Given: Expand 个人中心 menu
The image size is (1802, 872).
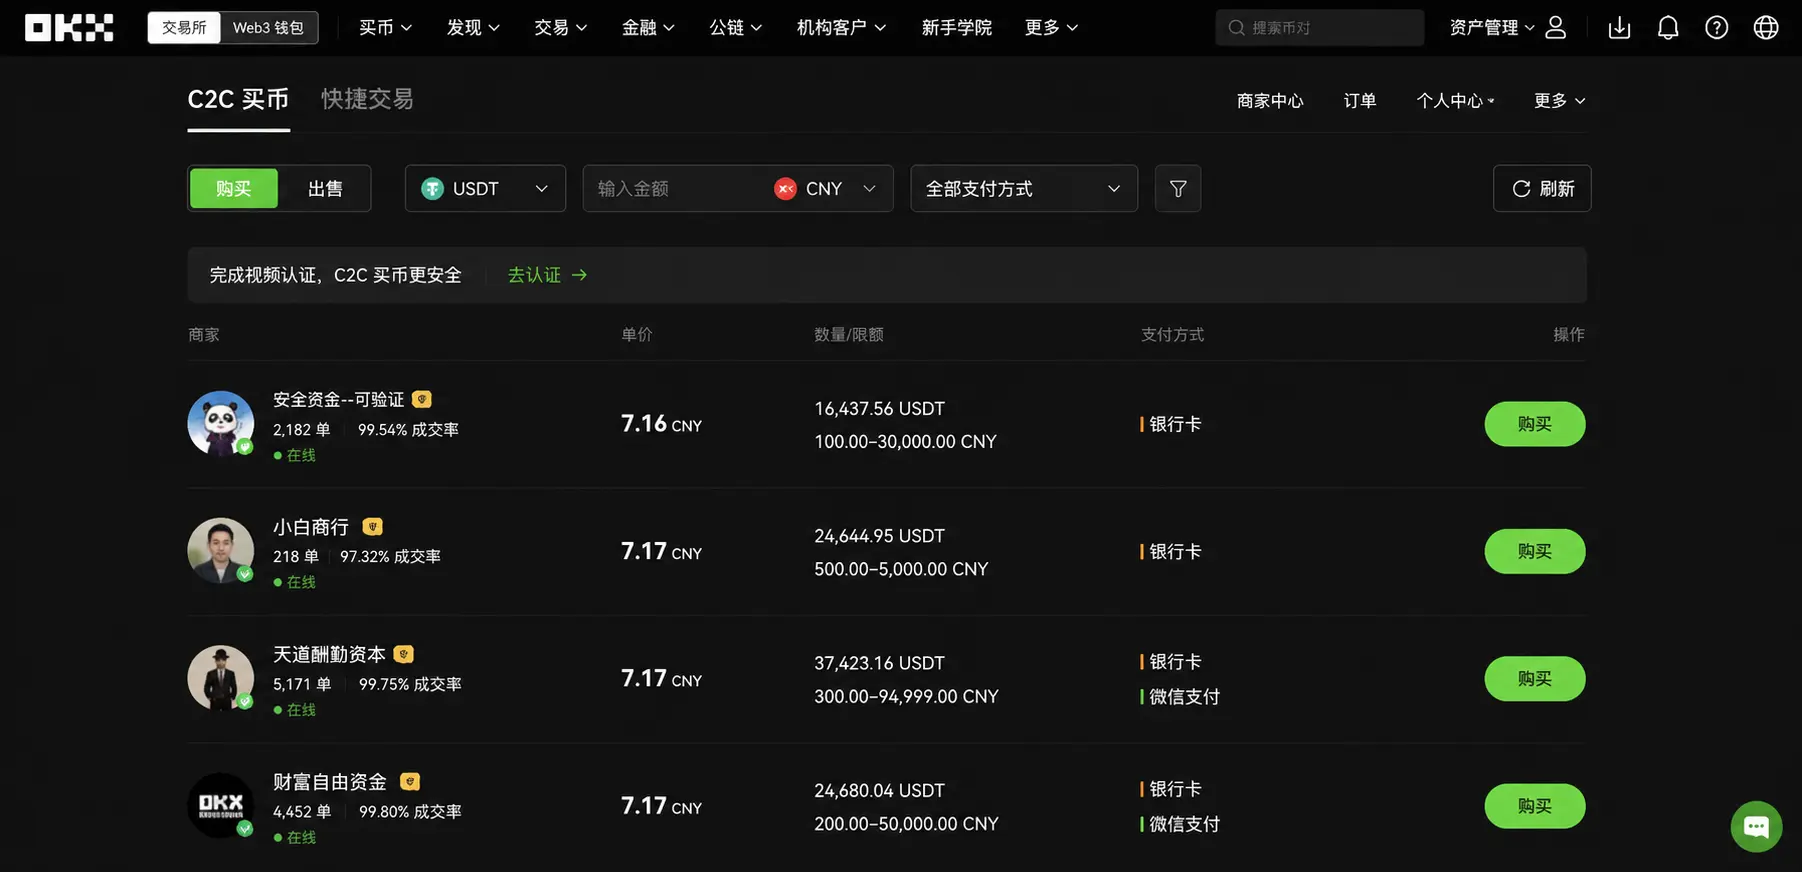Looking at the screenshot, I should pyautogui.click(x=1455, y=101).
